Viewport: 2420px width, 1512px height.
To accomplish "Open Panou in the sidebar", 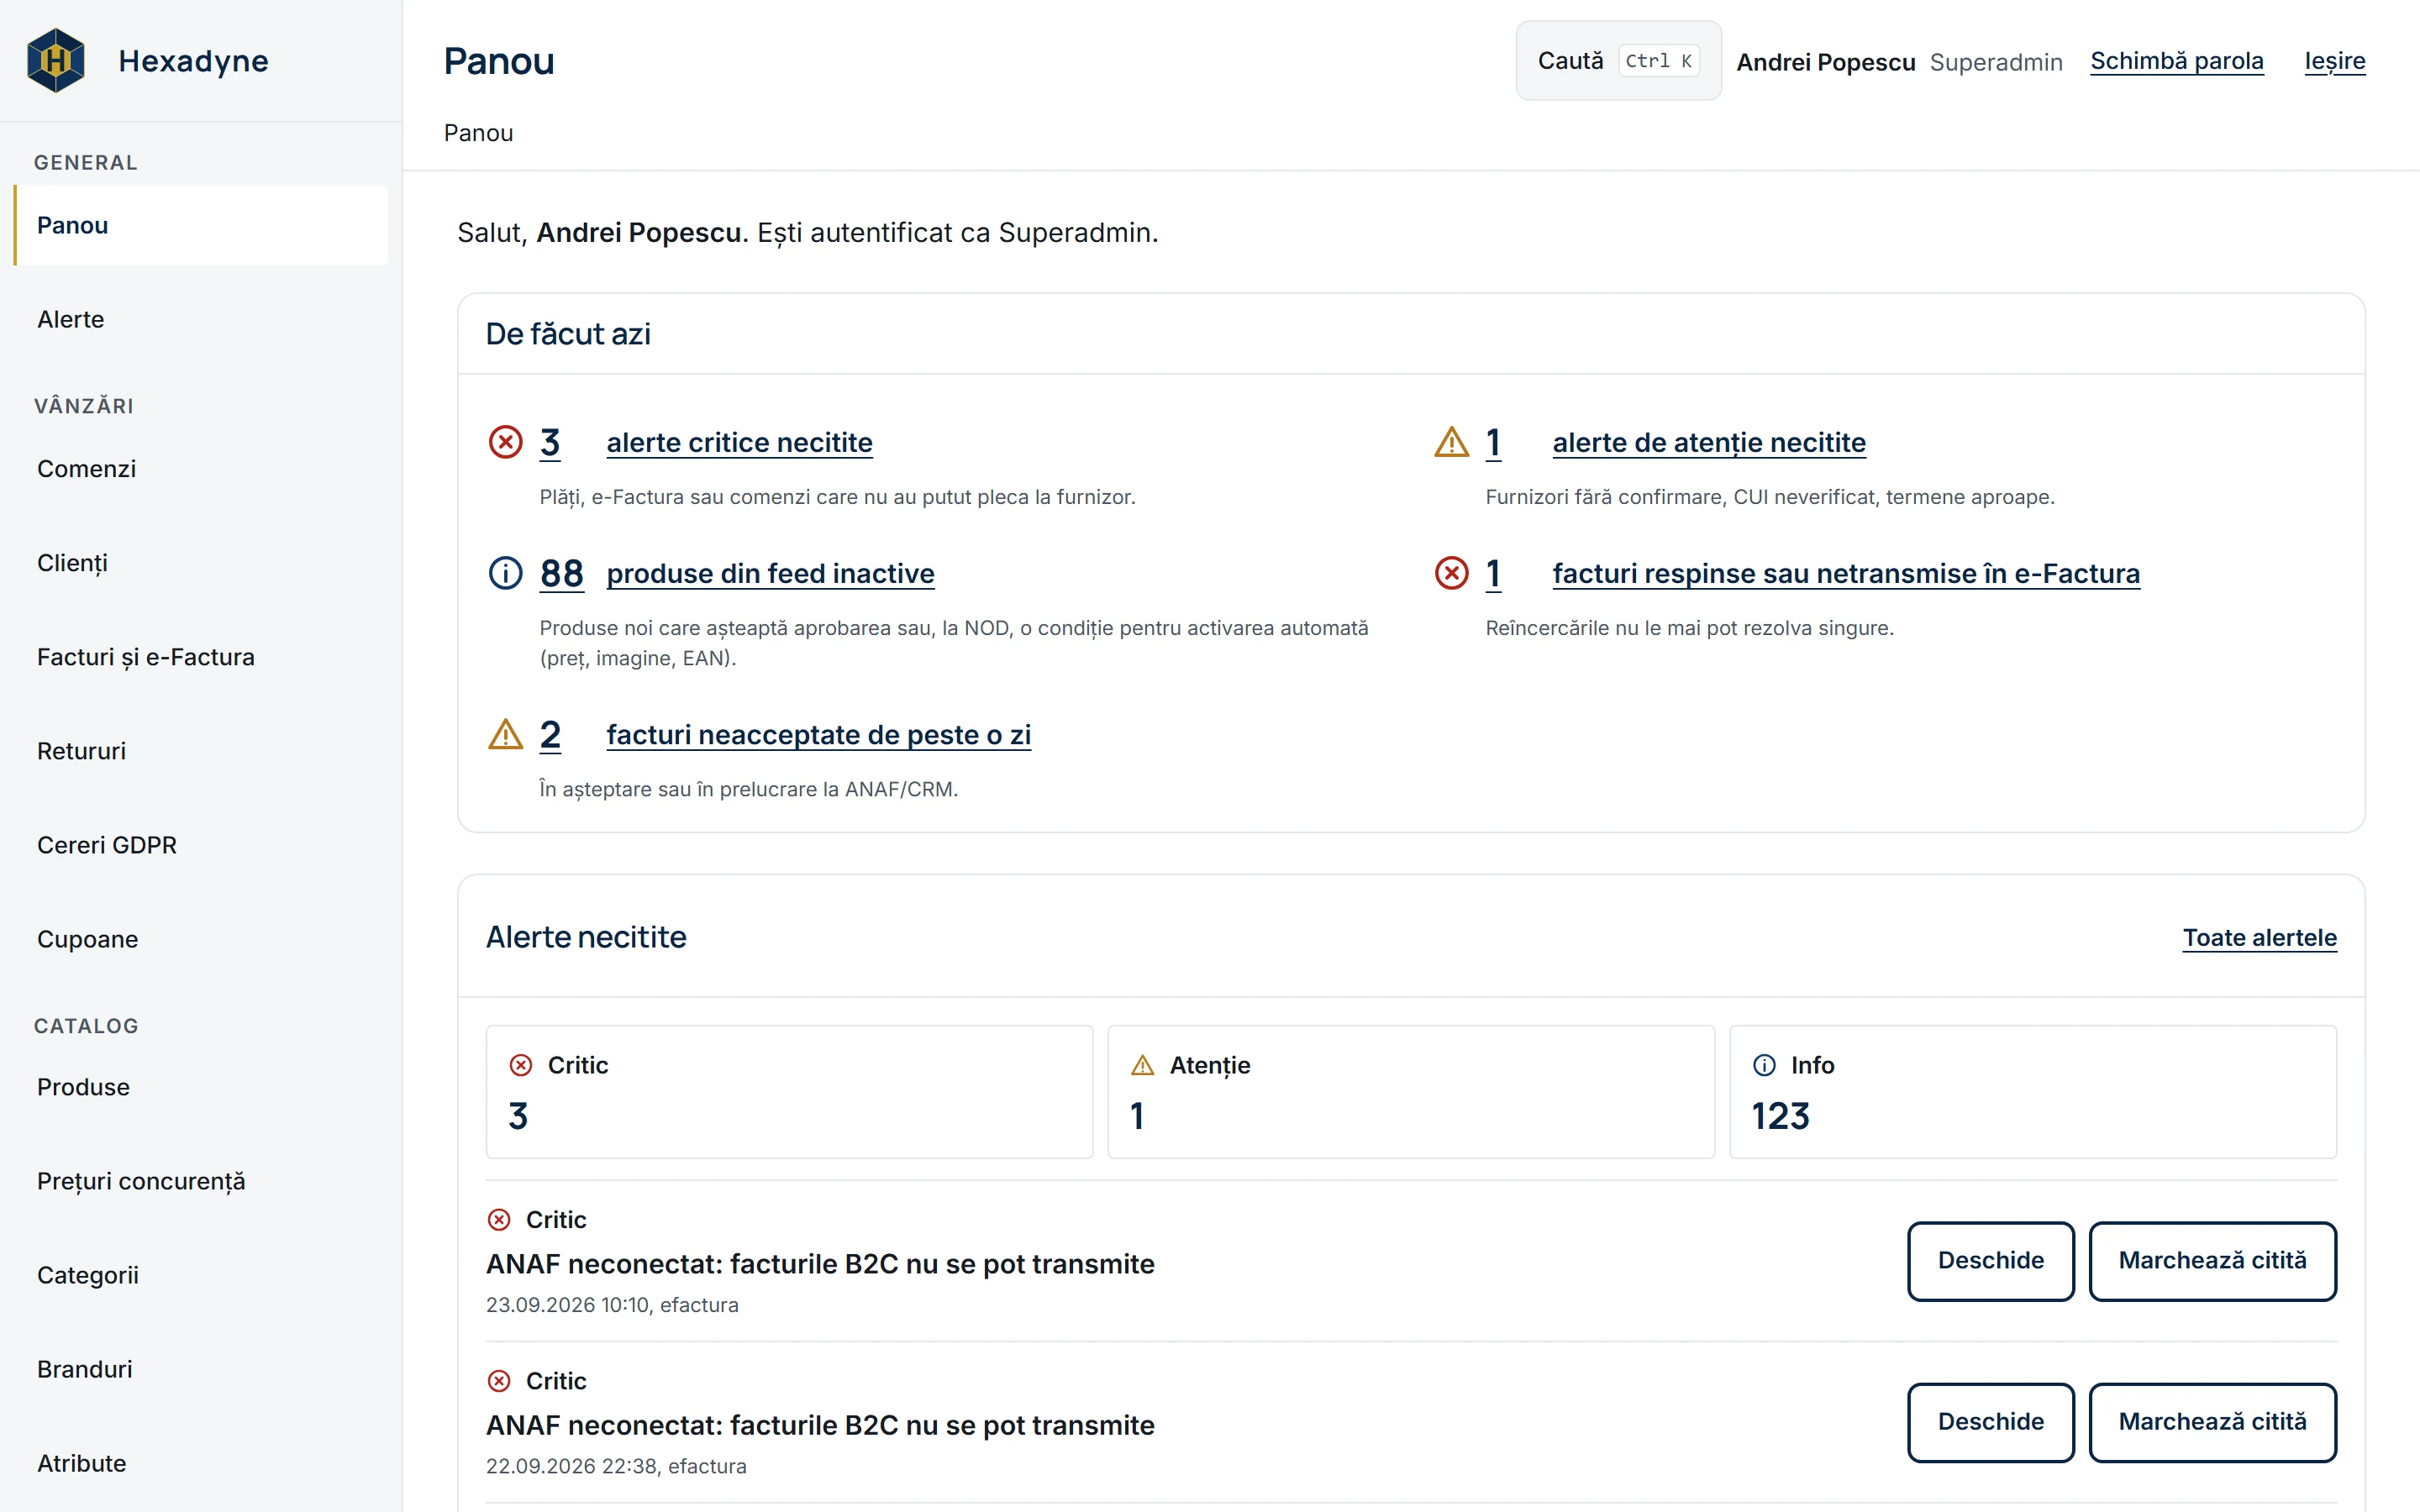I will point(201,225).
